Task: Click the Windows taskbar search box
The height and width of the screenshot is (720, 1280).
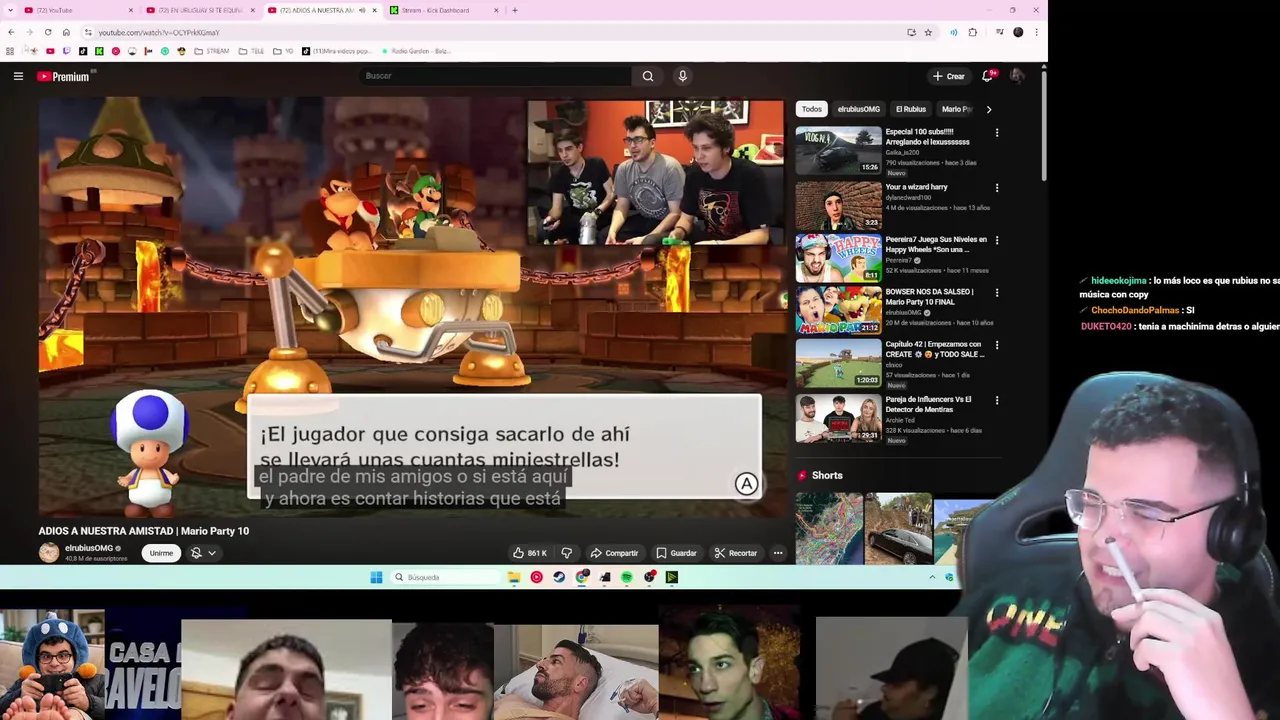Action: (x=444, y=577)
